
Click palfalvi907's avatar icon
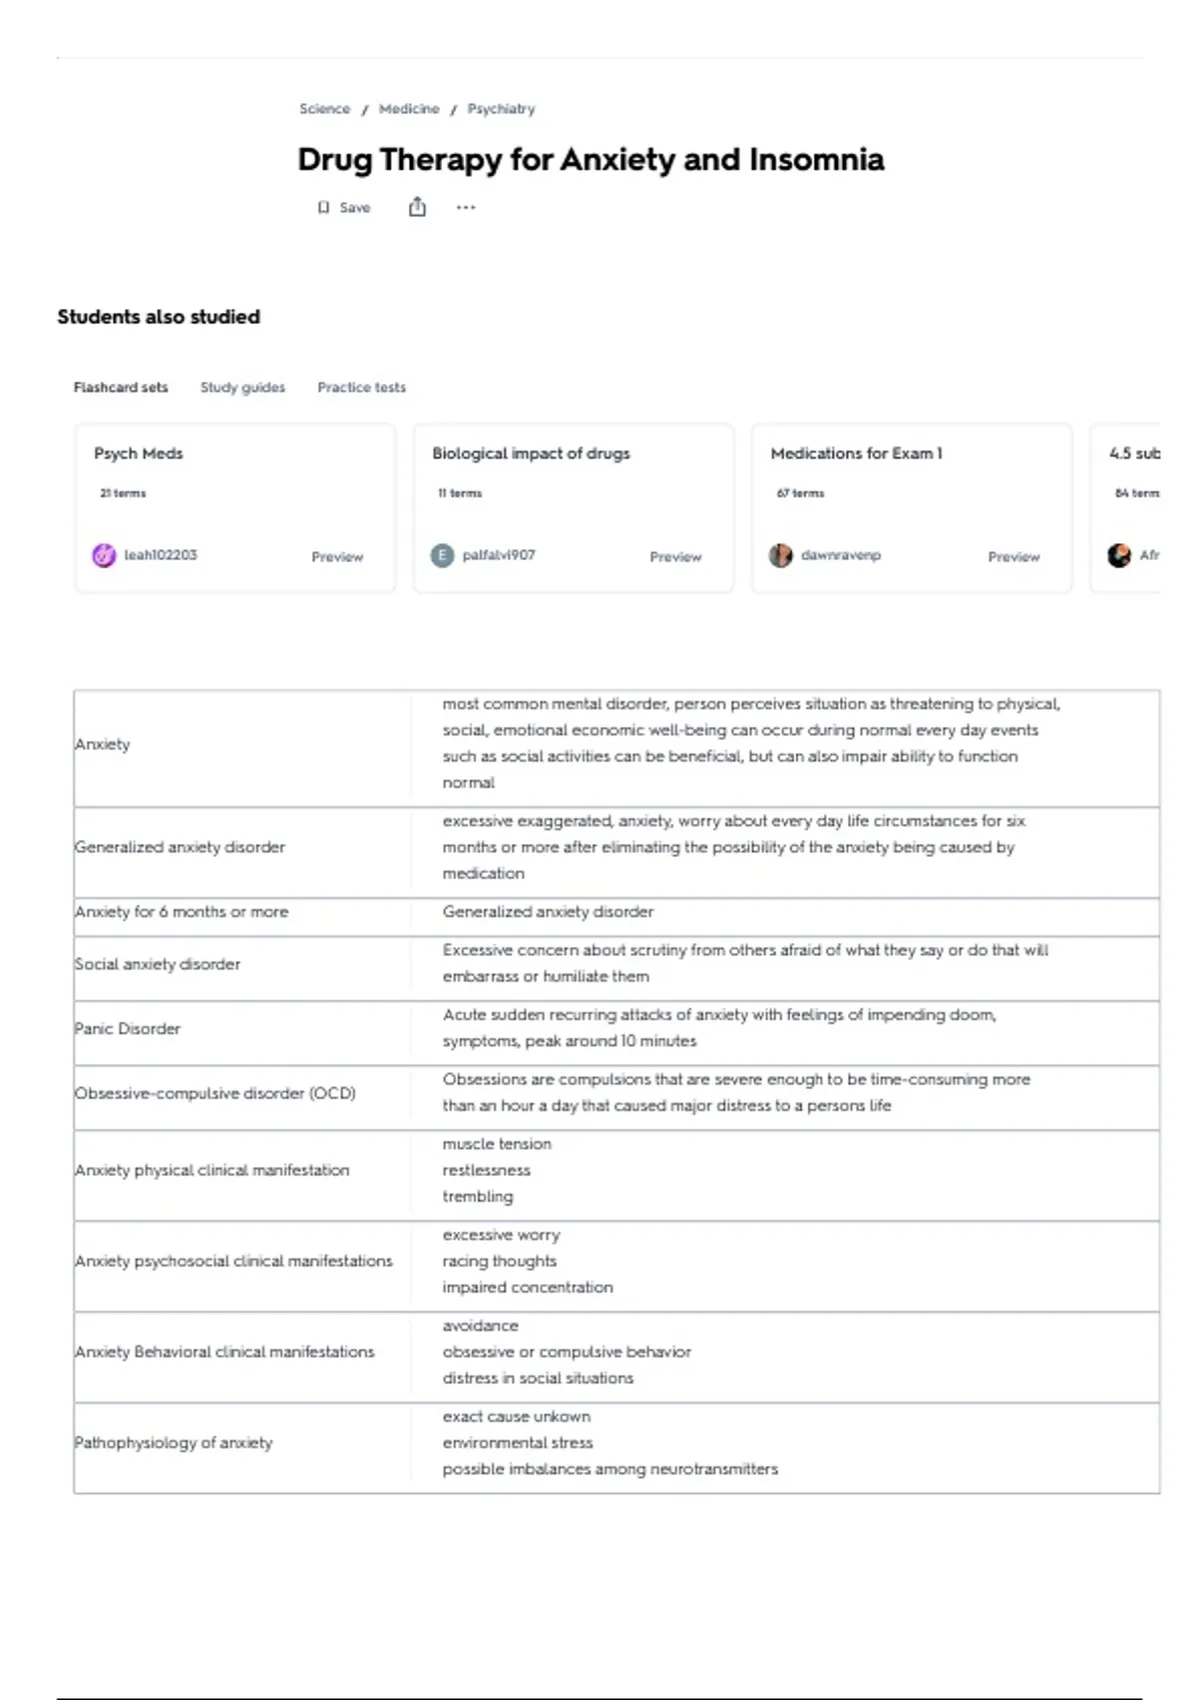(442, 555)
